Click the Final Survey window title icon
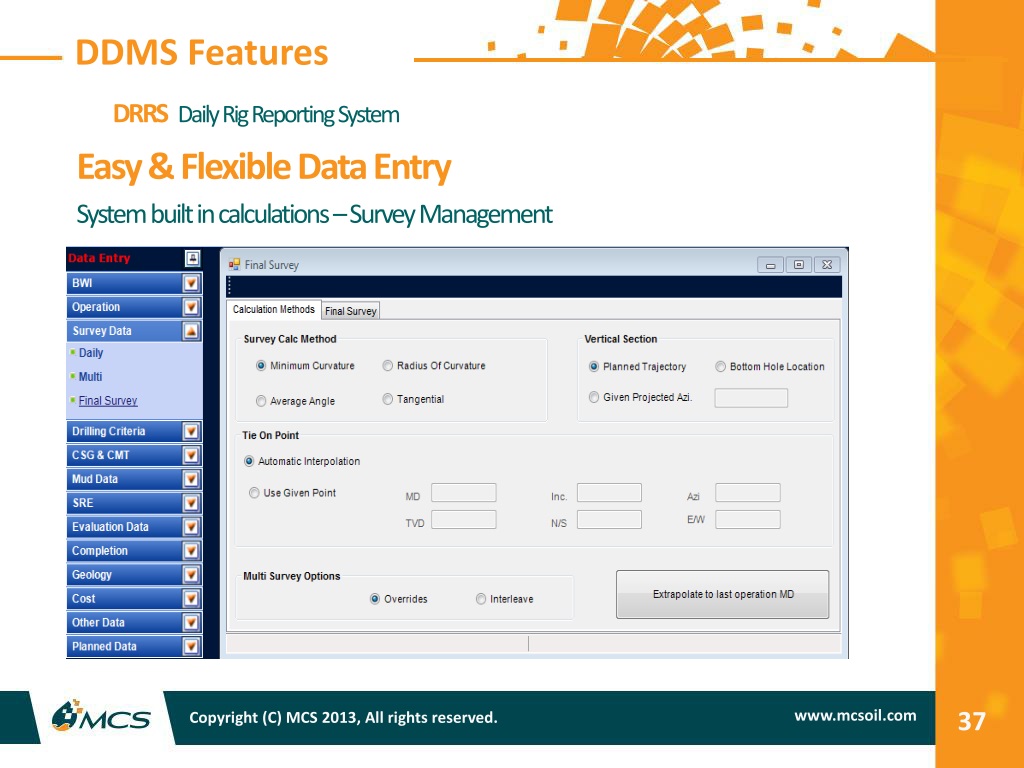Screen dimensions: 1024x768 click(234, 264)
